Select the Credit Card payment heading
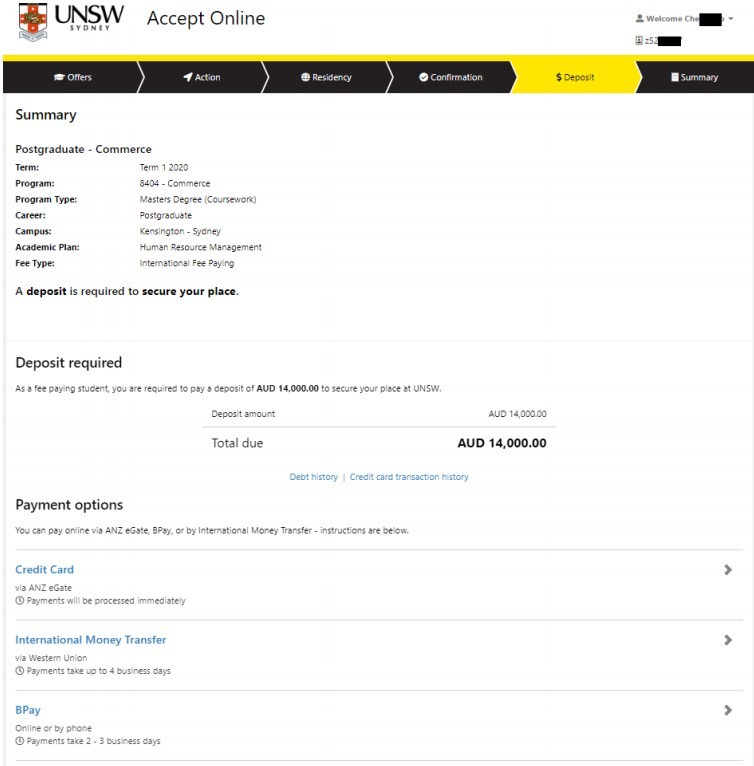 click(44, 570)
